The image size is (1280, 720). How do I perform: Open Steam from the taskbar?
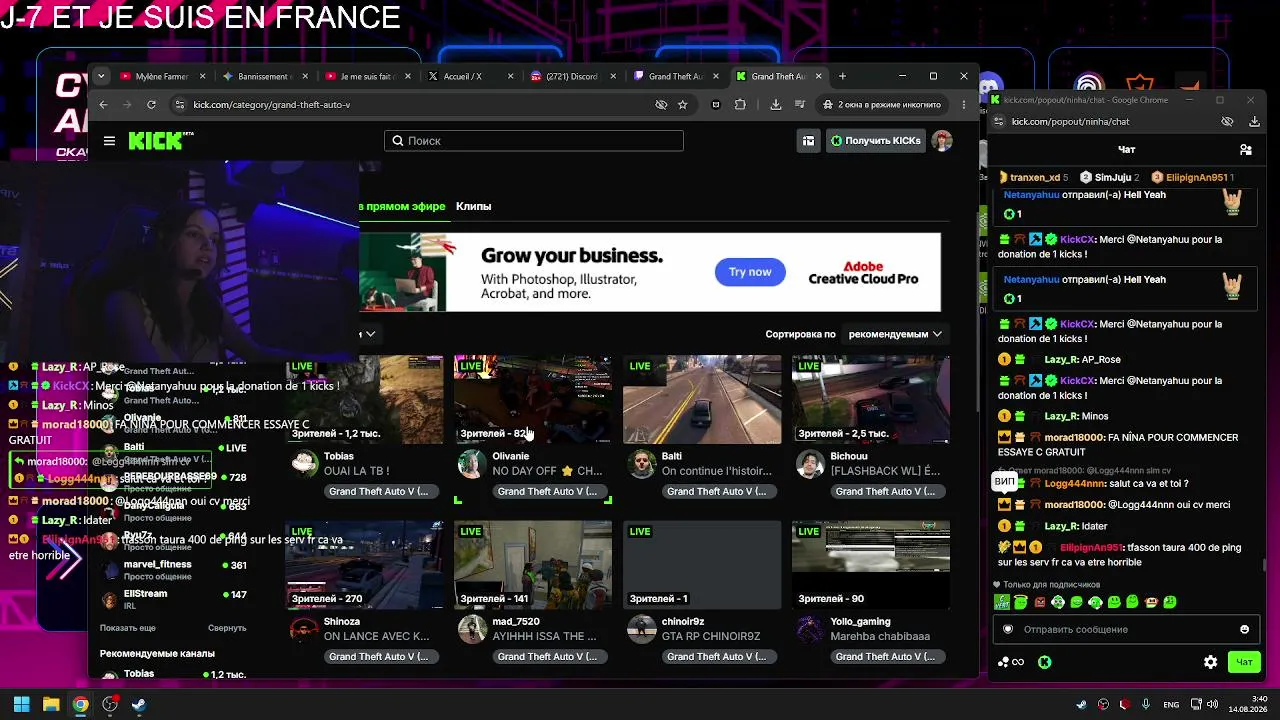click(139, 704)
